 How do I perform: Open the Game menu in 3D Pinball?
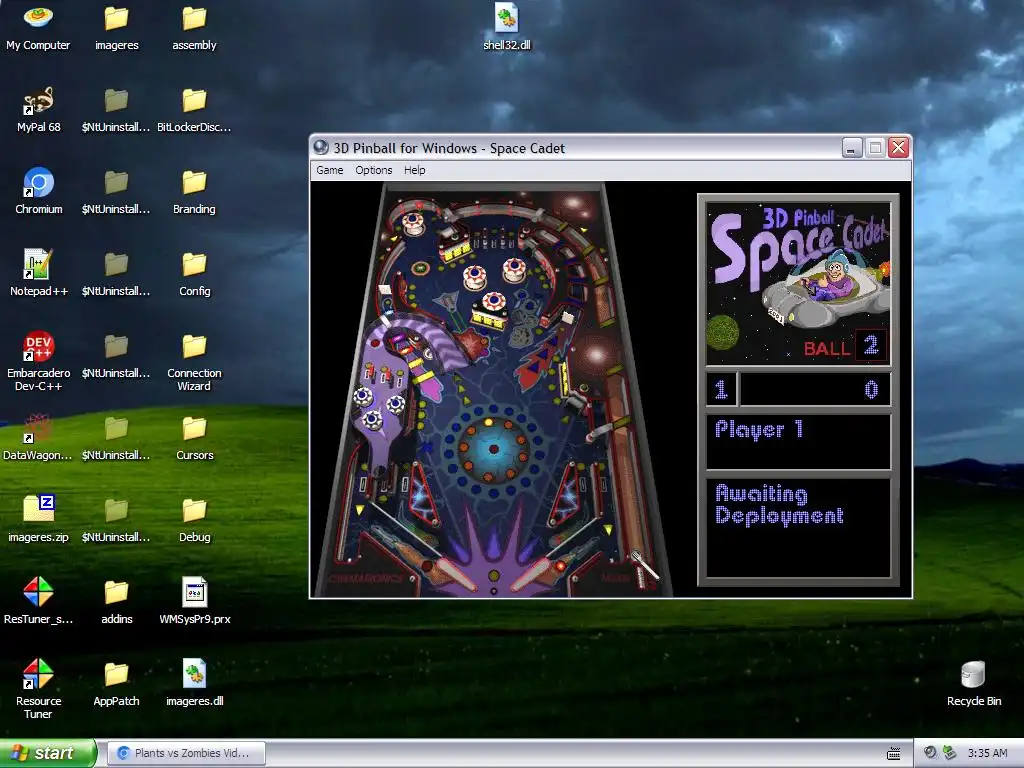click(329, 170)
